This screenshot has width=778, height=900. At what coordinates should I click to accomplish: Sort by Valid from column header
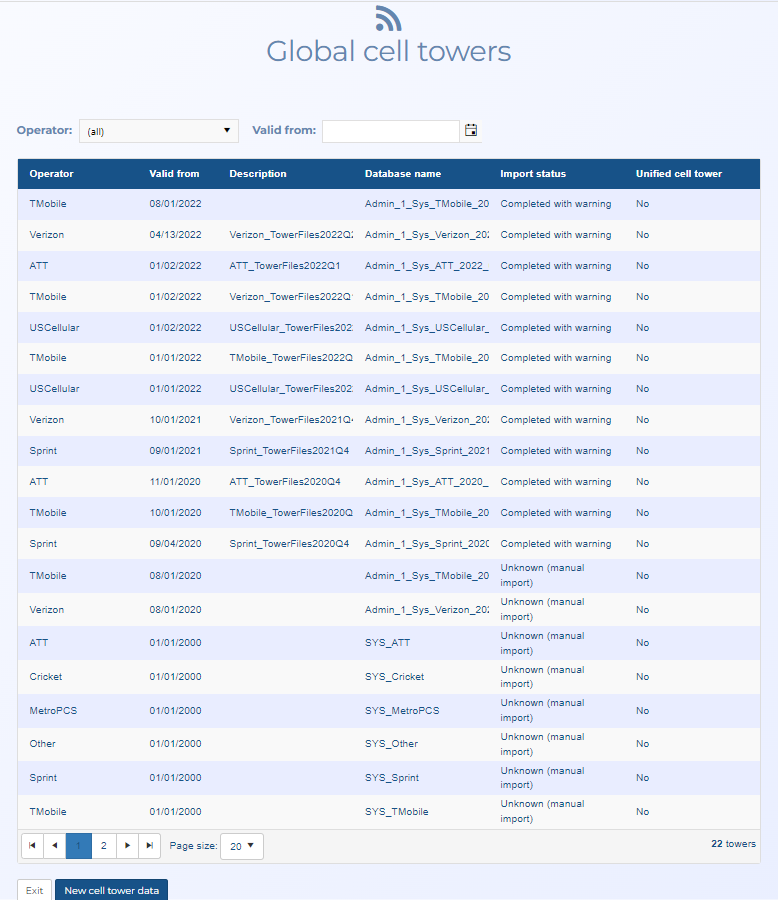click(174, 174)
